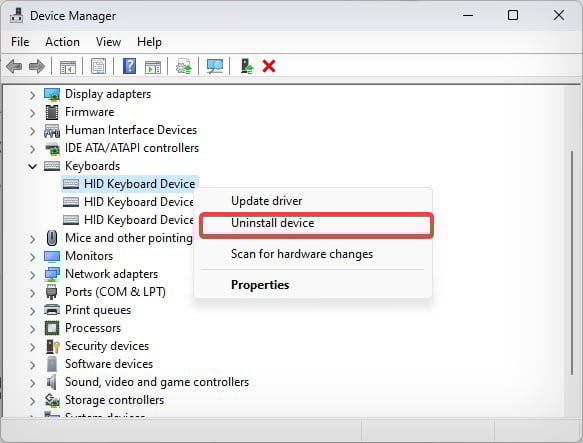Select the second HID Keyboard Device entry
The width and height of the screenshot is (583, 443).
(138, 202)
